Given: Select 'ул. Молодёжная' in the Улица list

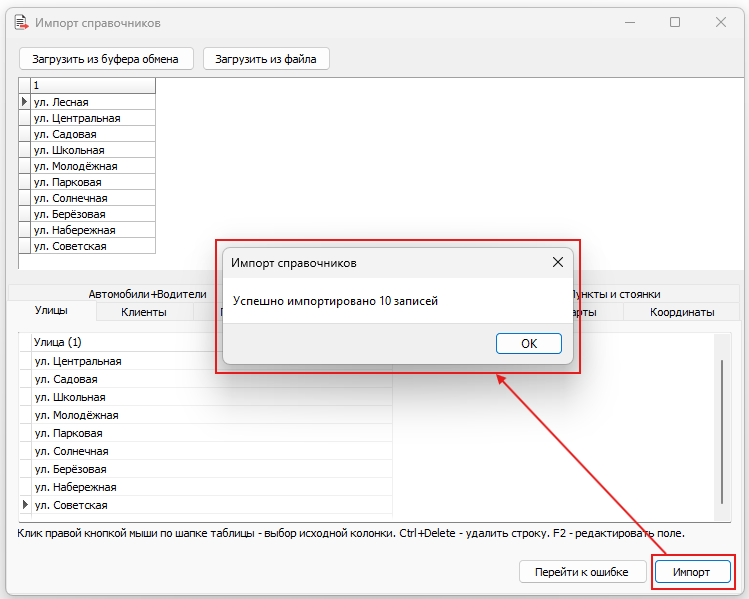Looking at the screenshot, I should pyautogui.click(x=212, y=415).
